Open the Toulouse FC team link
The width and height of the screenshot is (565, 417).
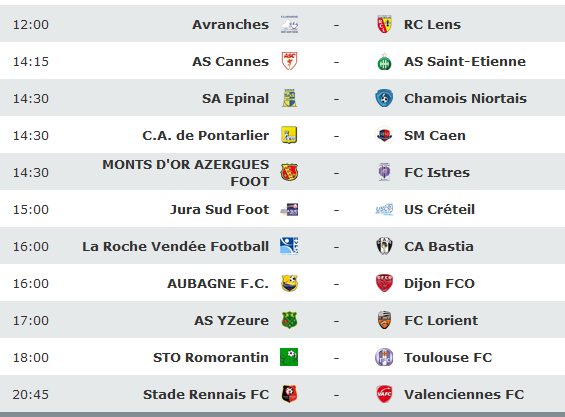[x=448, y=358]
